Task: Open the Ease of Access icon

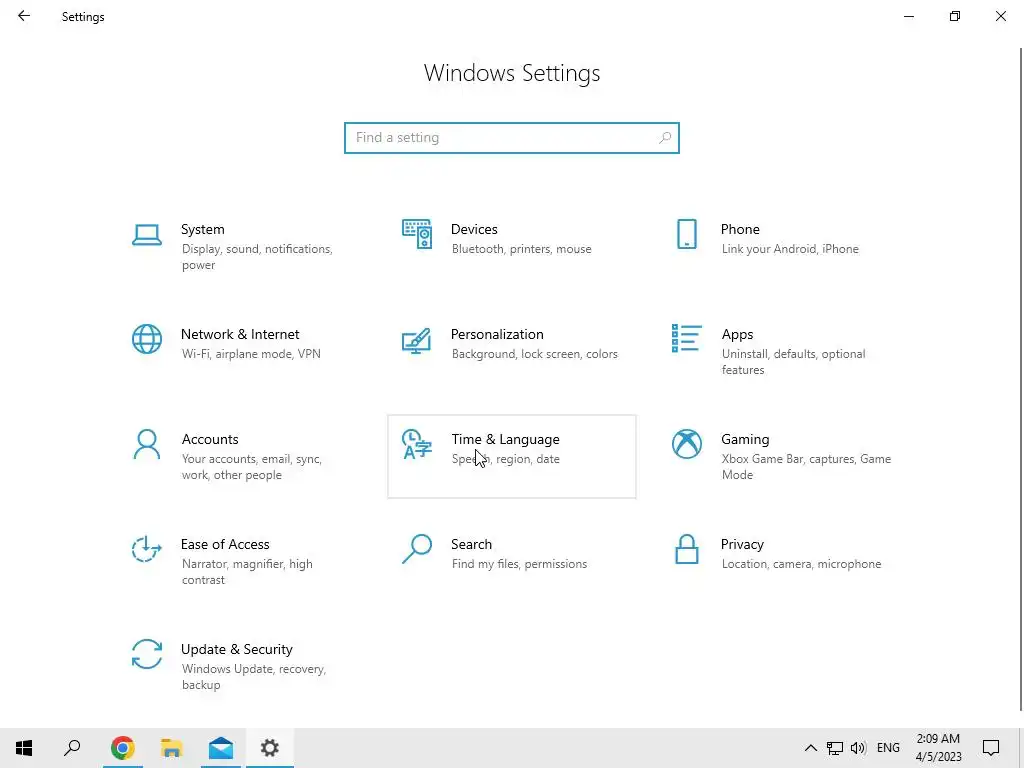Action: 146,549
